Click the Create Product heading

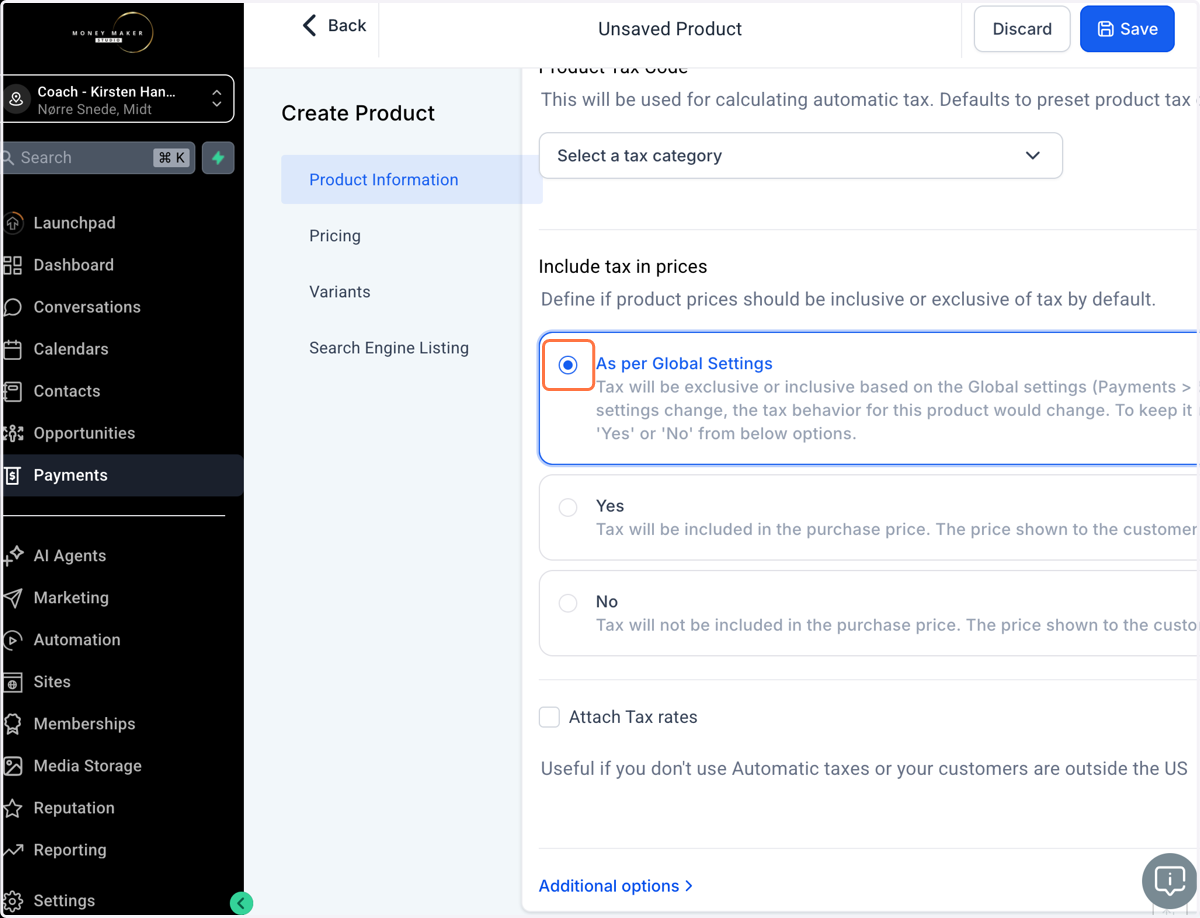click(x=358, y=113)
